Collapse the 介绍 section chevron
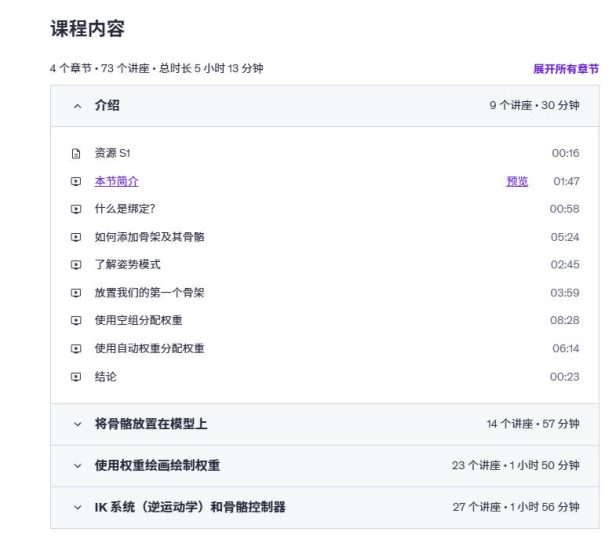The image size is (616, 550). point(78,106)
